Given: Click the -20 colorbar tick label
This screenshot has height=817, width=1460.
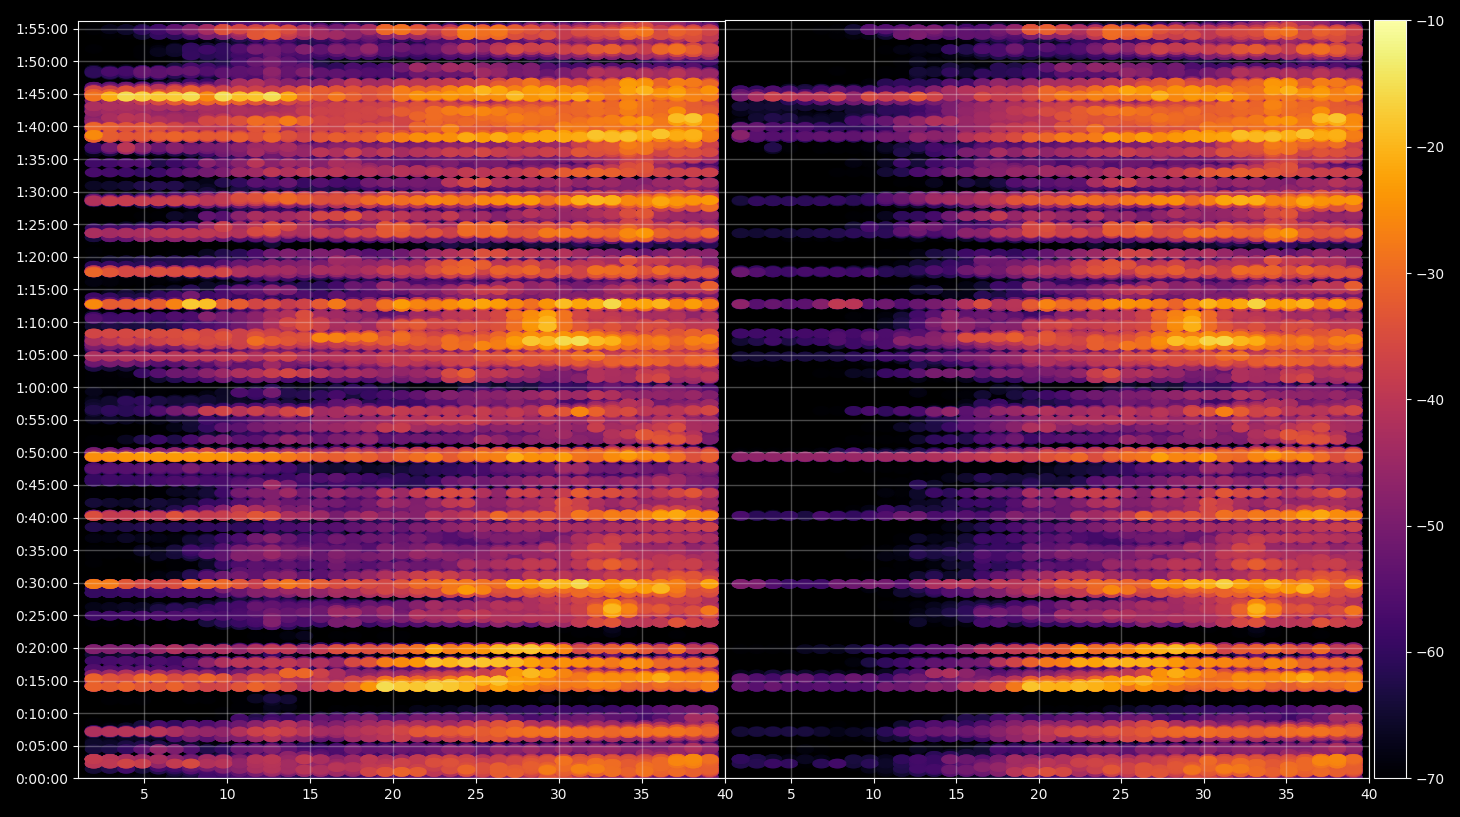Looking at the screenshot, I should tap(1430, 147).
